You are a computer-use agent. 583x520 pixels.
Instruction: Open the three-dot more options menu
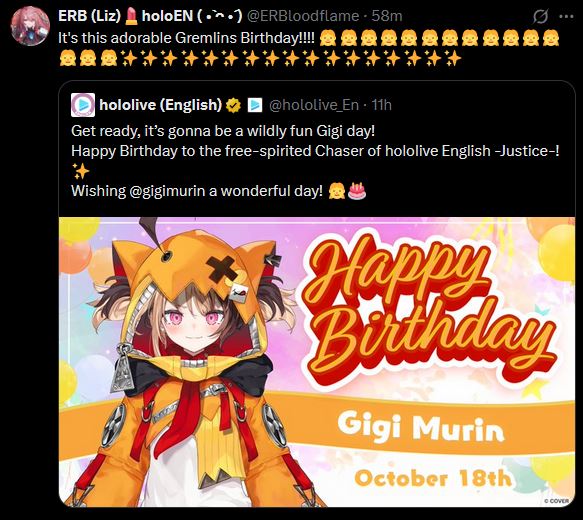[566, 16]
